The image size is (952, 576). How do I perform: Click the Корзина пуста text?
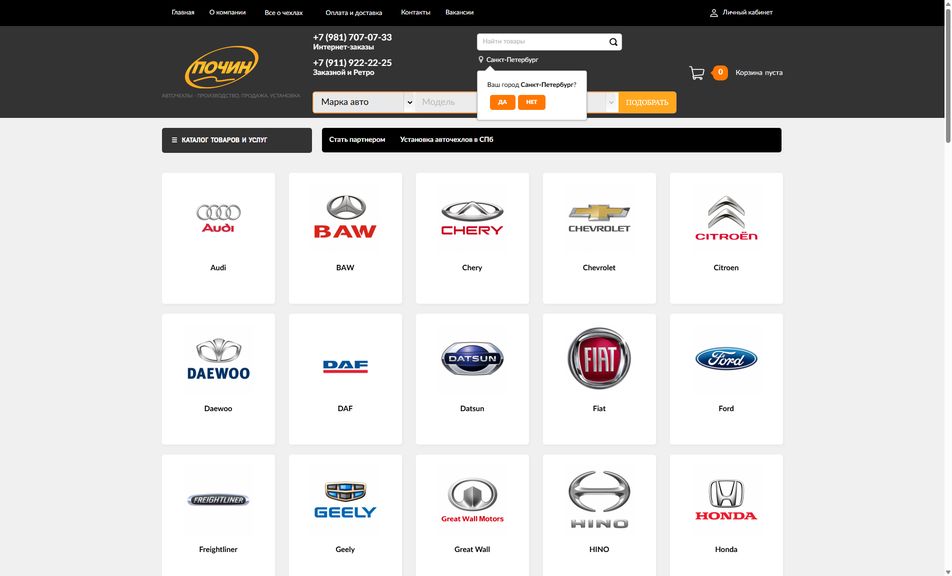tap(759, 73)
